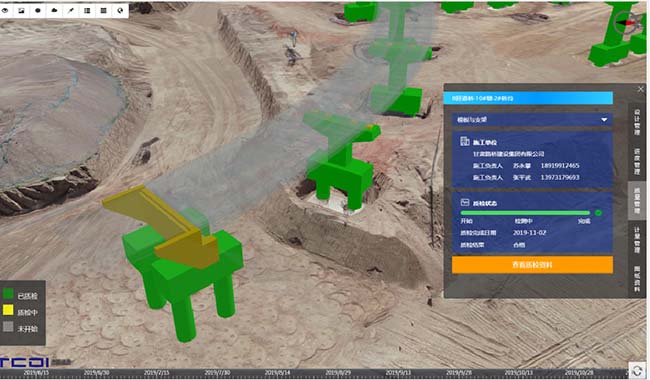Toggle the eye visibility icon in toolbar
The image size is (650, 380).
pyautogui.click(x=5, y=11)
